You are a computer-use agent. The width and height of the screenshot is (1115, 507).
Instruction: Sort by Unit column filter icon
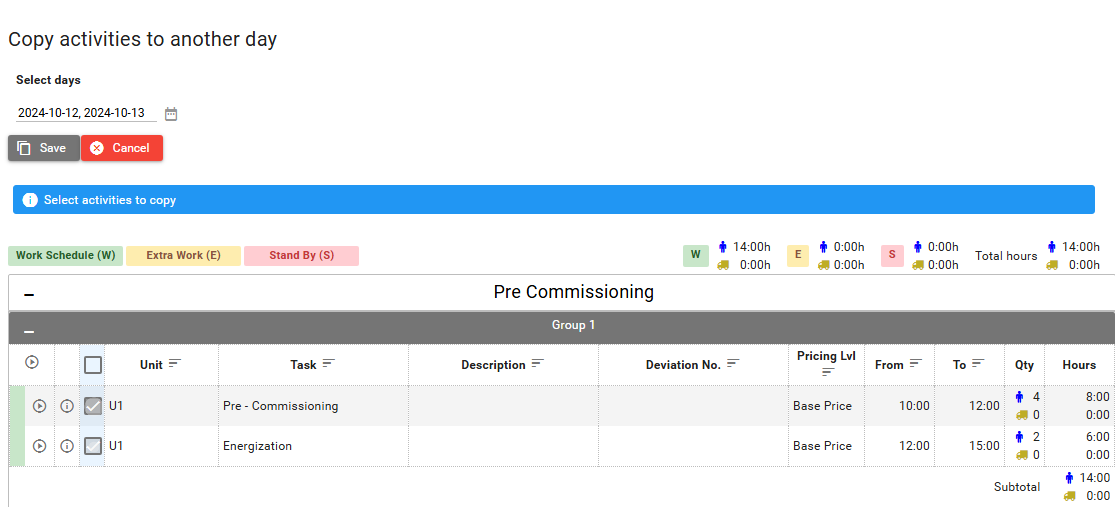pos(175,363)
